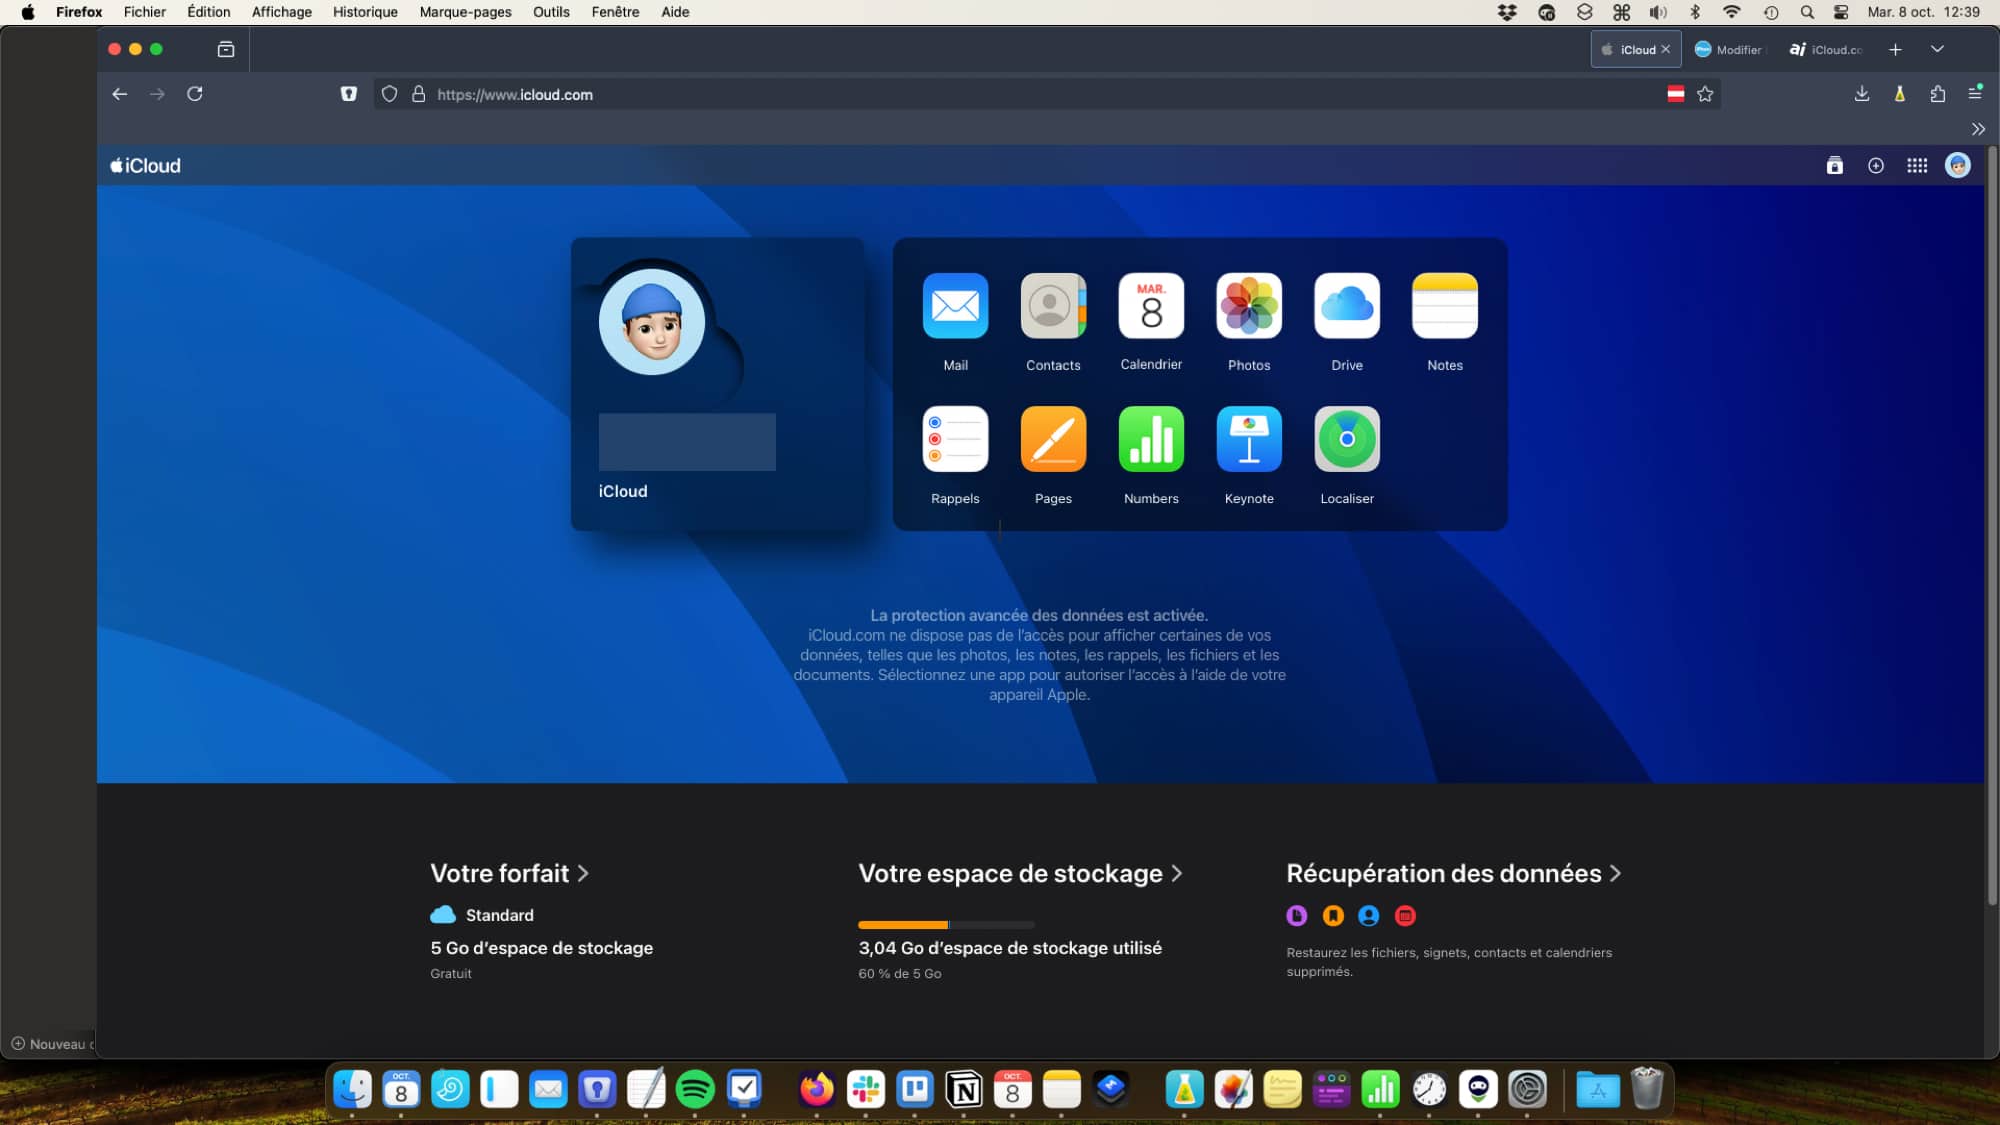This screenshot has height=1125, width=2000.
Task: Click the '5 Go d'espace de stockage' text
Action: [x=542, y=947]
